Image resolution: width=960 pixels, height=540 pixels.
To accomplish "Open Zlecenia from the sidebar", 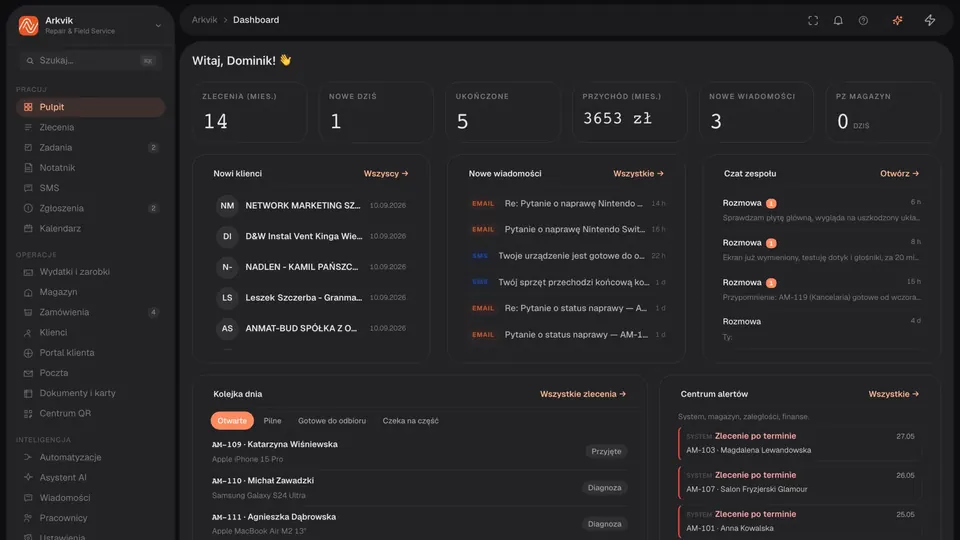I will tap(90, 127).
